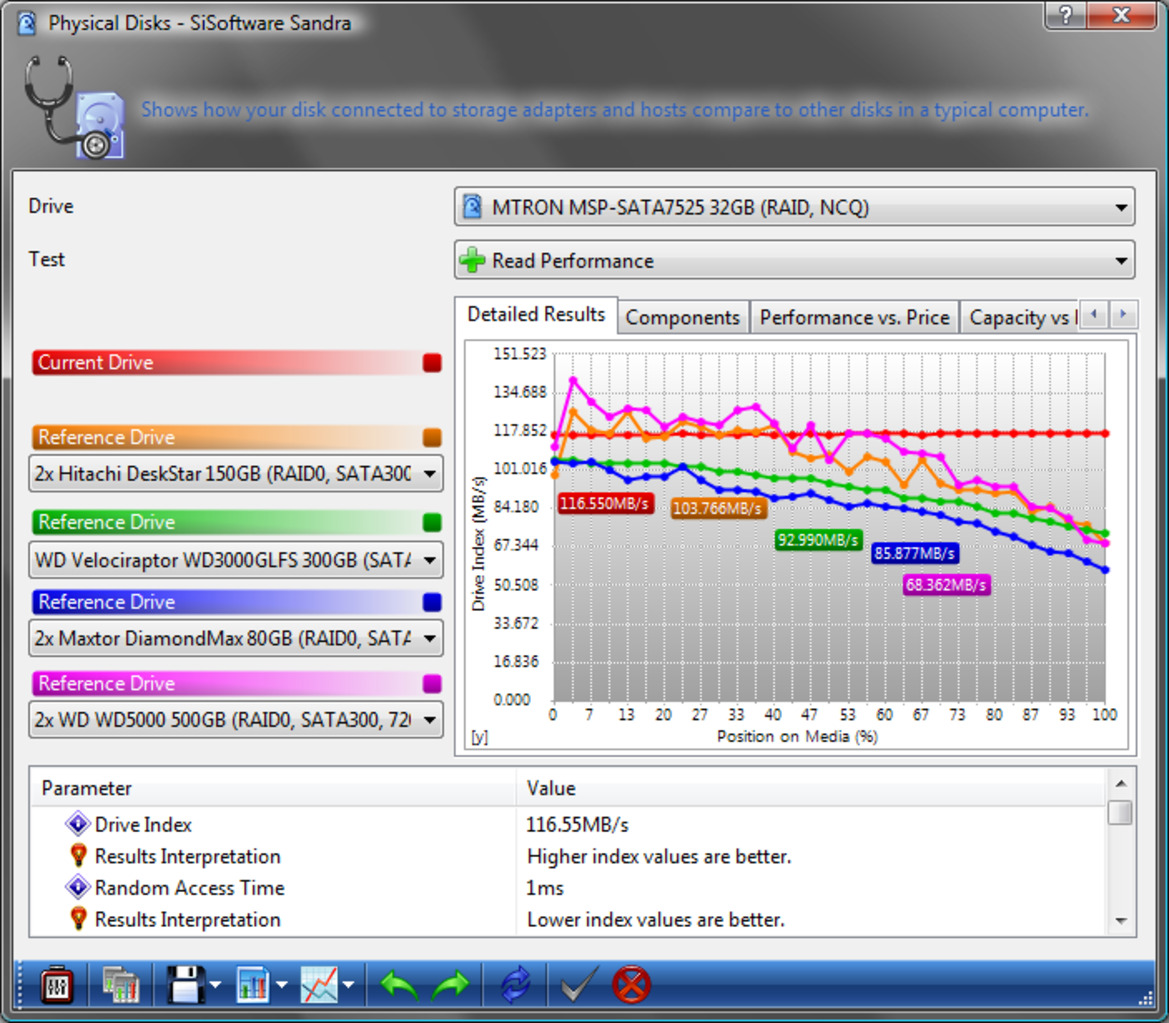Open the MTRON drive selection dropdown

coord(794,207)
